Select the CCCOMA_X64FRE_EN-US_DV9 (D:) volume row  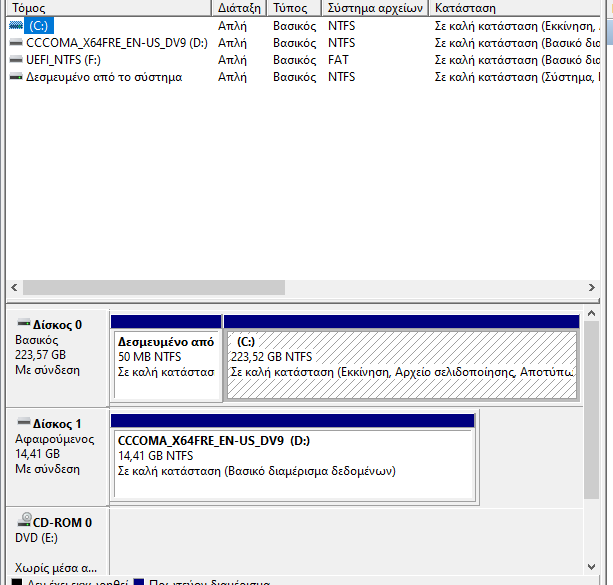pyautogui.click(x=303, y=43)
